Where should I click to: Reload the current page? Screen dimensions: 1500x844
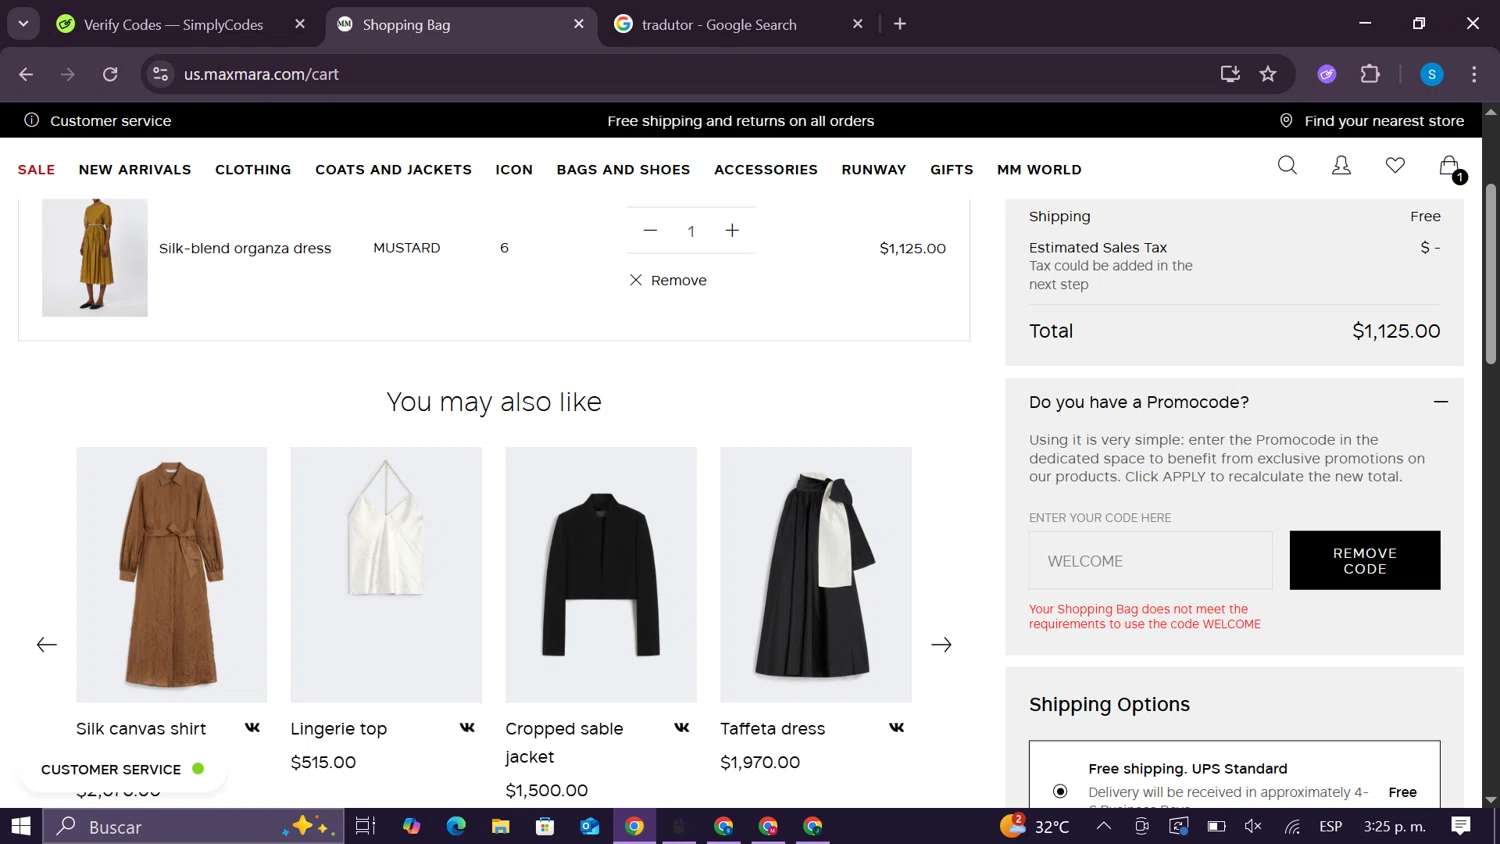pyautogui.click(x=110, y=74)
